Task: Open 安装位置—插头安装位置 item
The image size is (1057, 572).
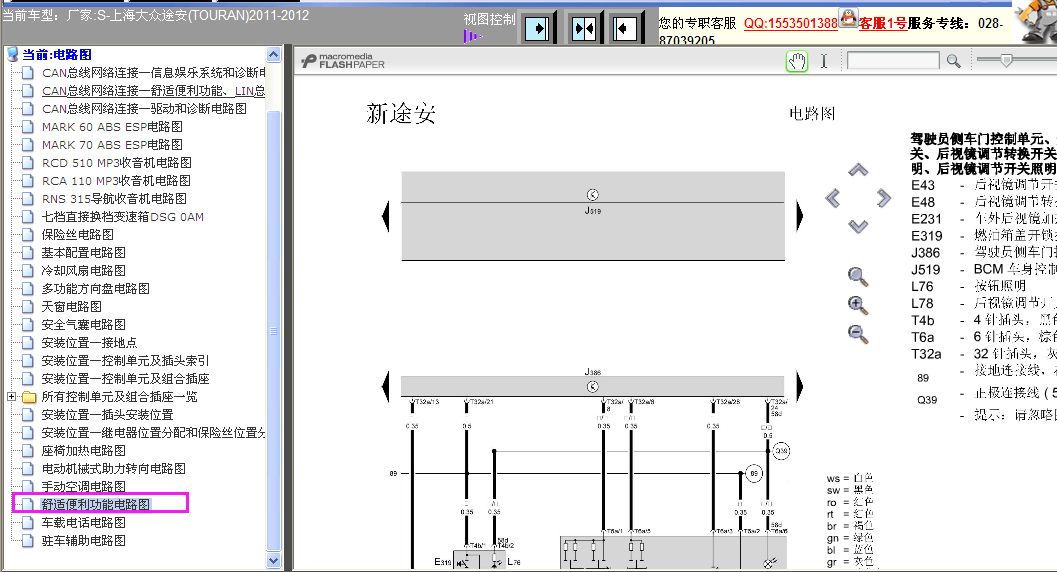Action: tap(107, 414)
